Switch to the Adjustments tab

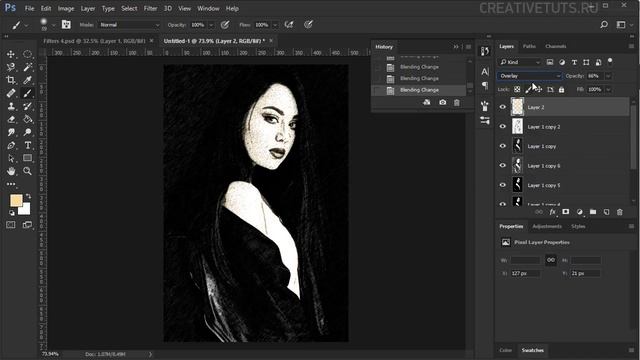547,226
